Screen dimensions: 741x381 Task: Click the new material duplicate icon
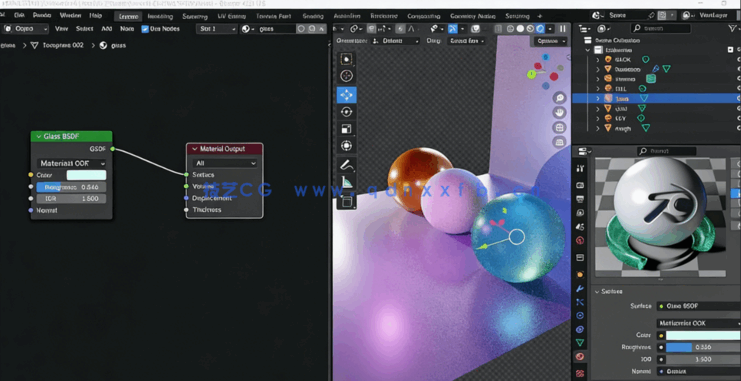pos(311,29)
